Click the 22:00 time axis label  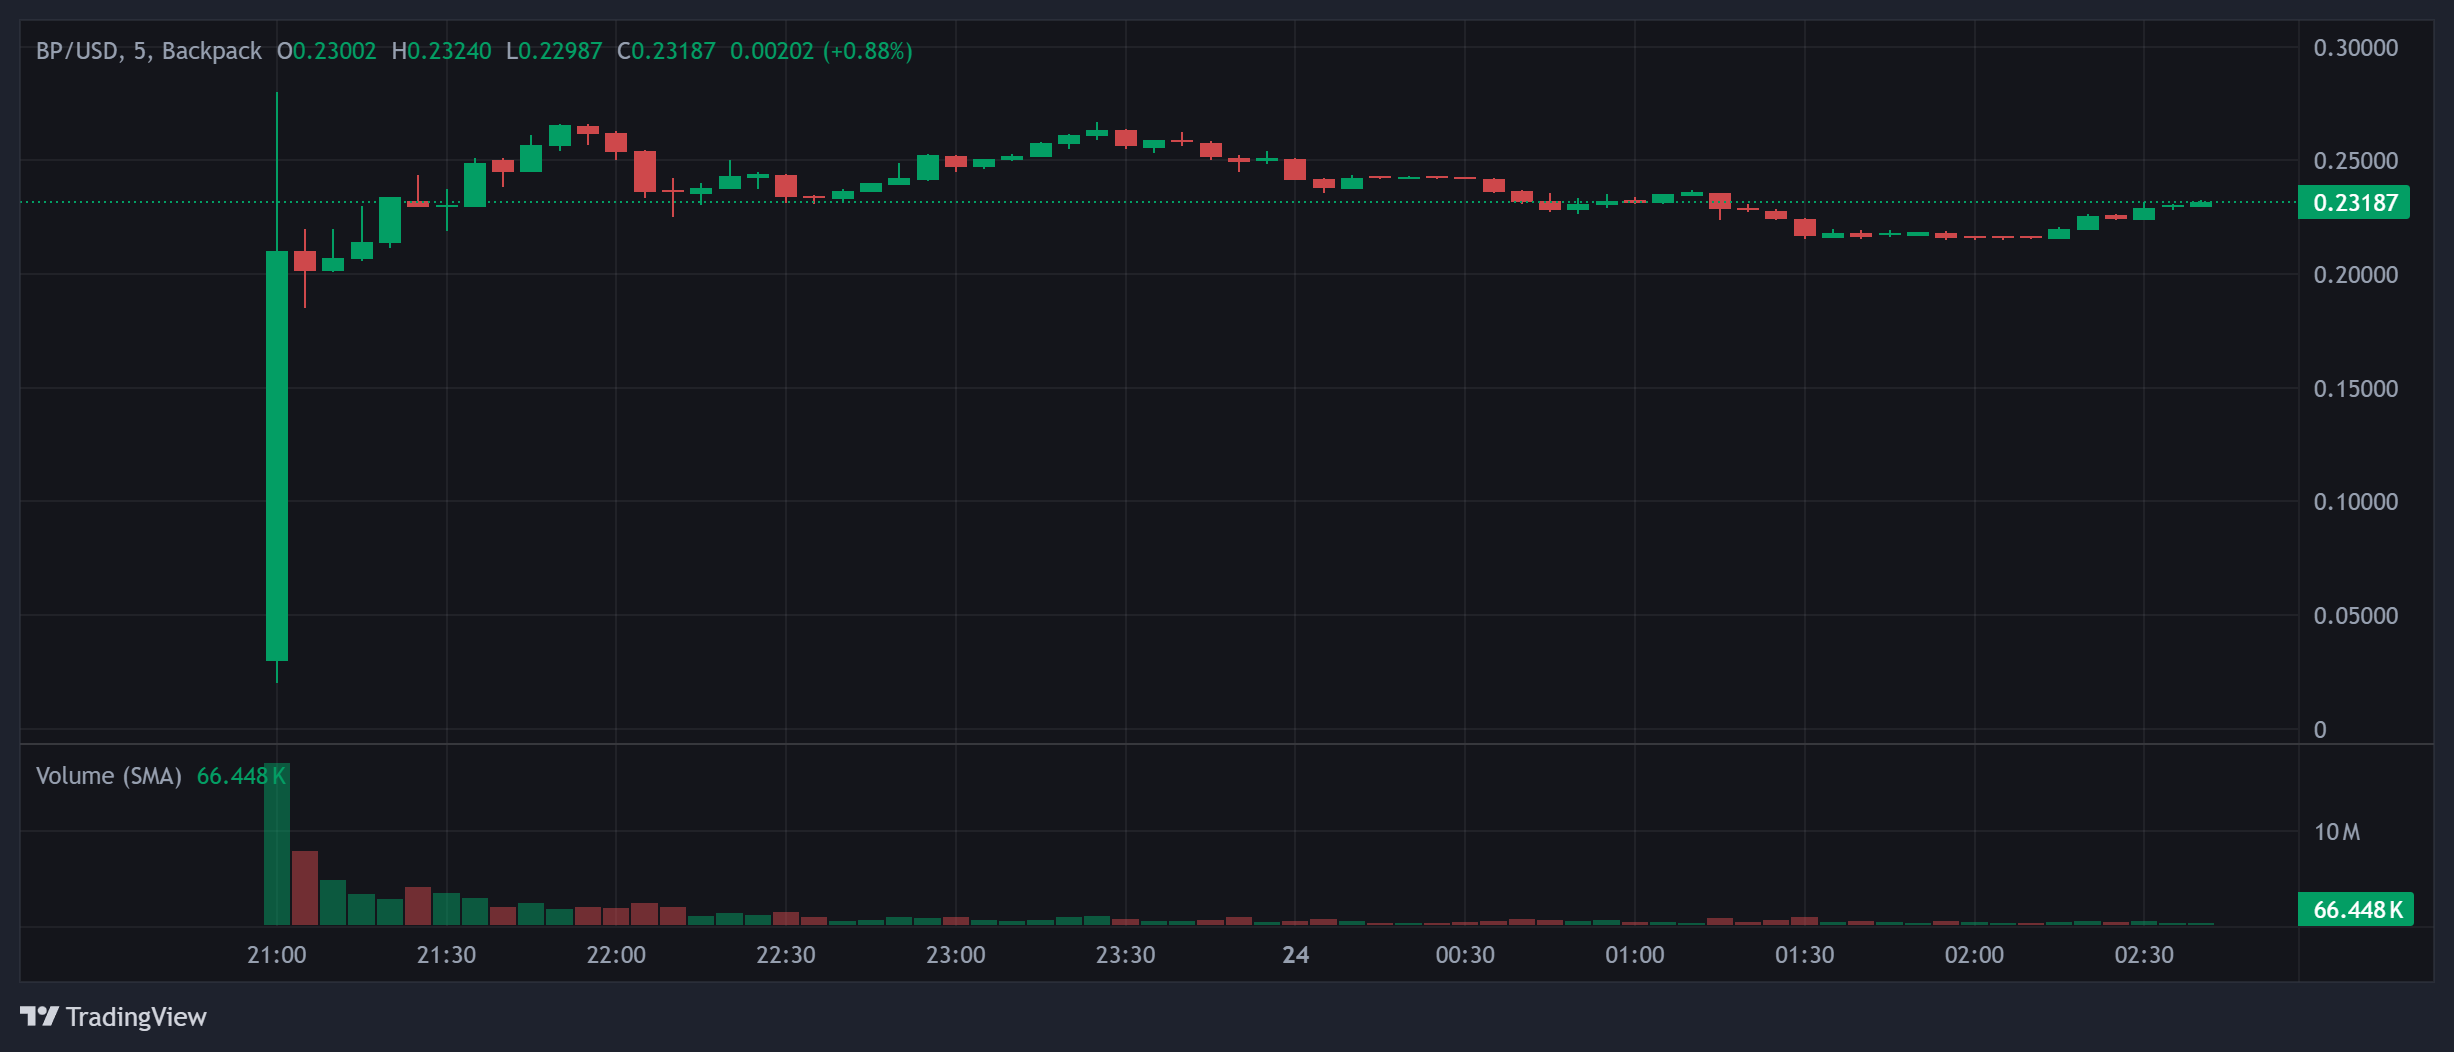[x=616, y=955]
